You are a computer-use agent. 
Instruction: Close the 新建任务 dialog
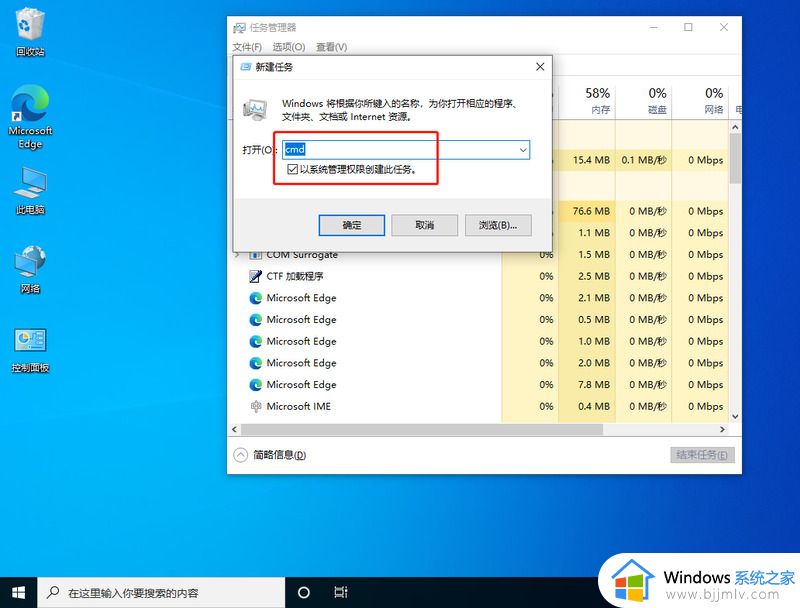click(540, 67)
